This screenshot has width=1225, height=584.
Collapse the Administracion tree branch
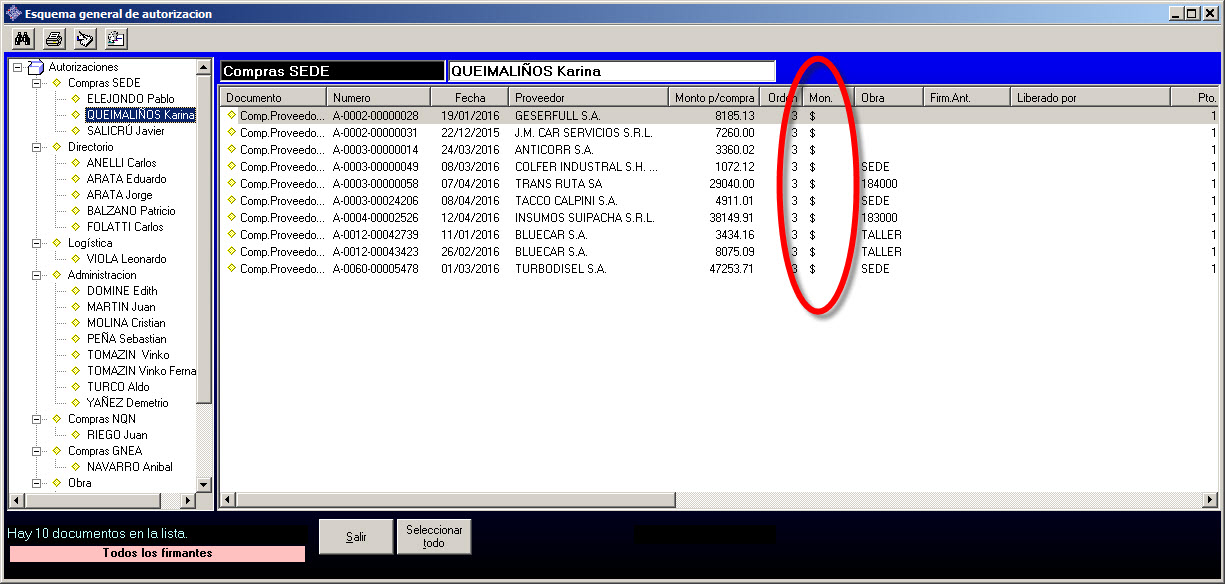click(x=37, y=275)
